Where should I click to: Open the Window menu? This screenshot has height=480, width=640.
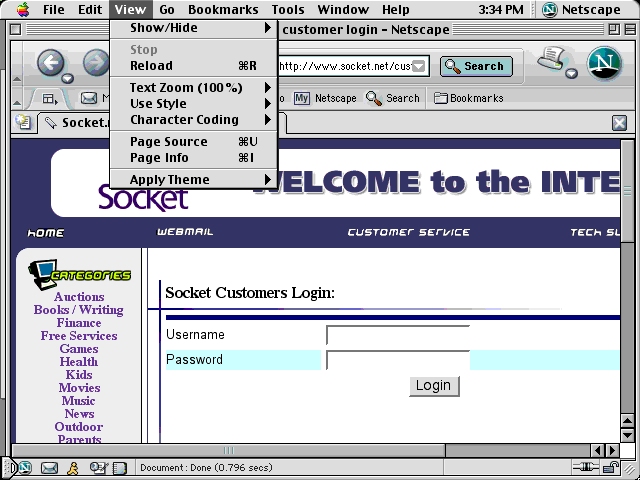pos(343,9)
